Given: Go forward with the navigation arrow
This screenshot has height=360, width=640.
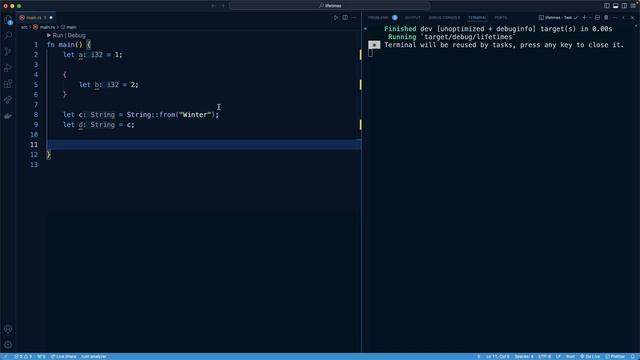Looking at the screenshot, I should pyautogui.click(x=223, y=6).
